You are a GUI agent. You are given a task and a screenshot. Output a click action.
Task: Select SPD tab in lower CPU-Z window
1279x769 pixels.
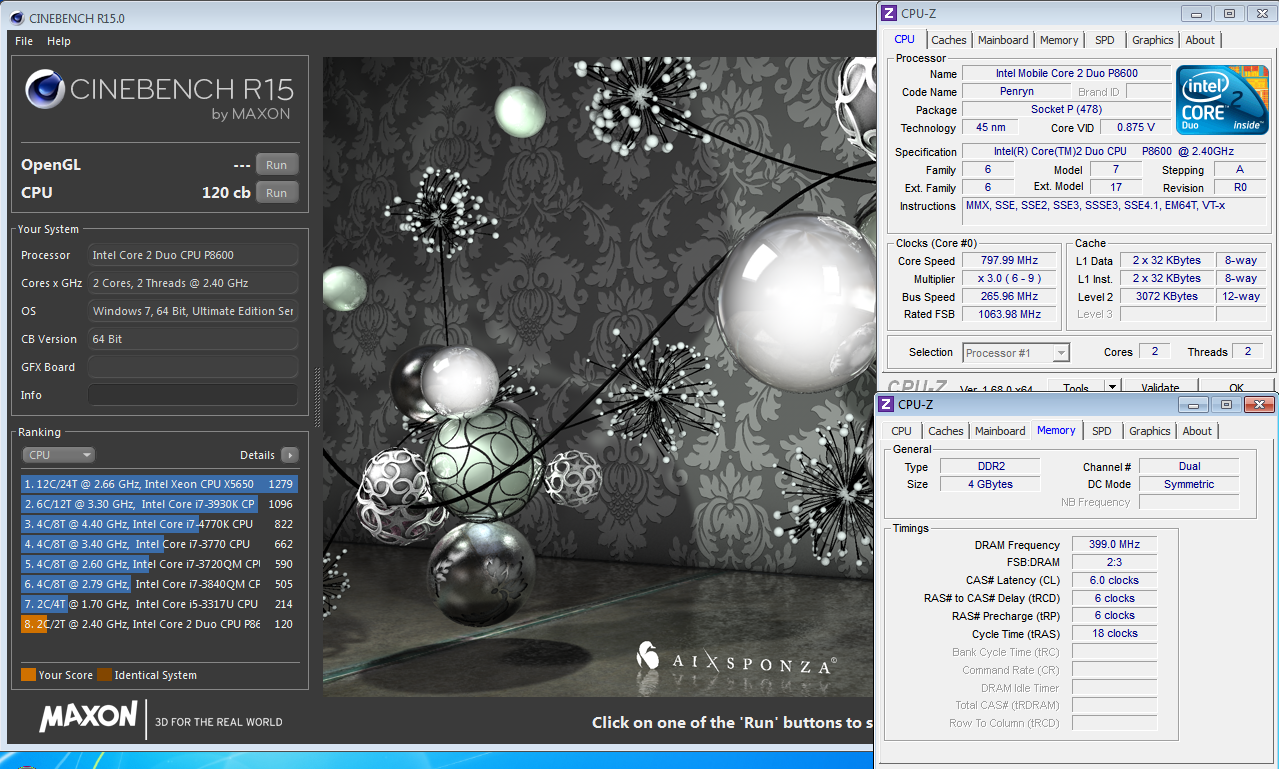(x=1101, y=431)
